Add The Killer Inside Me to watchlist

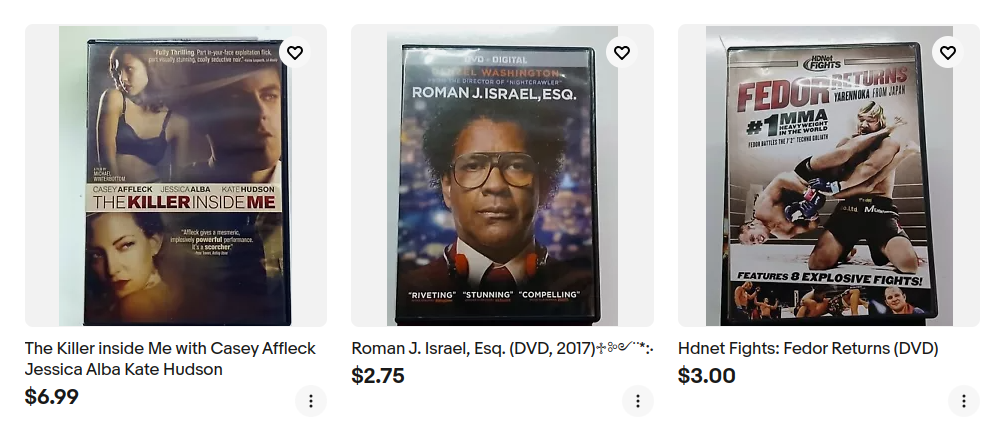tap(294, 53)
